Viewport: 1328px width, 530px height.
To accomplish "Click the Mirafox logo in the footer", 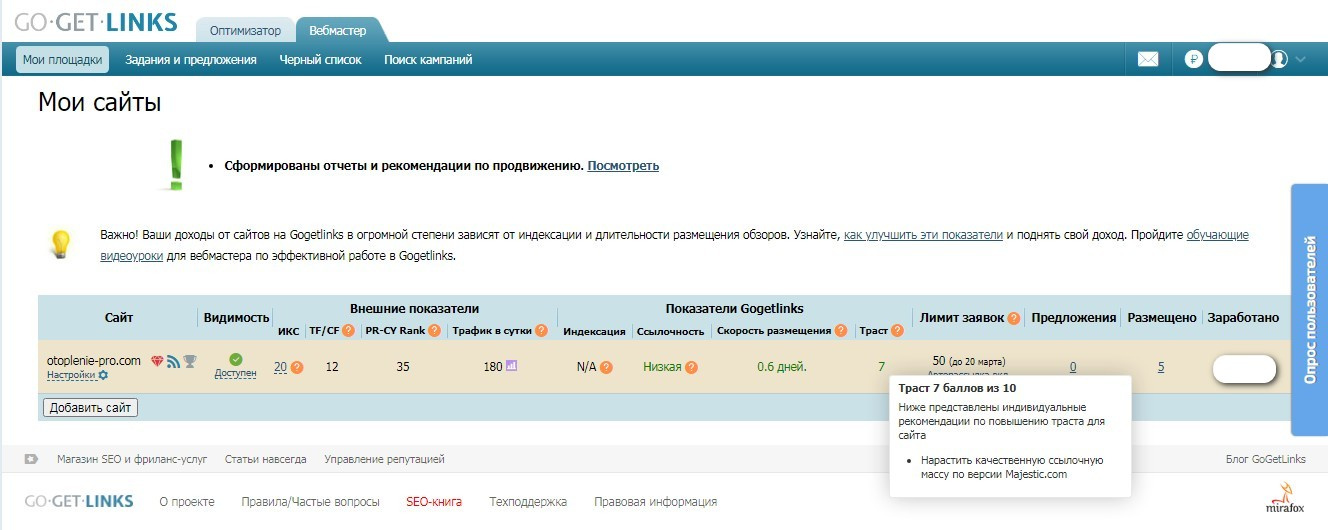I will tap(1284, 497).
